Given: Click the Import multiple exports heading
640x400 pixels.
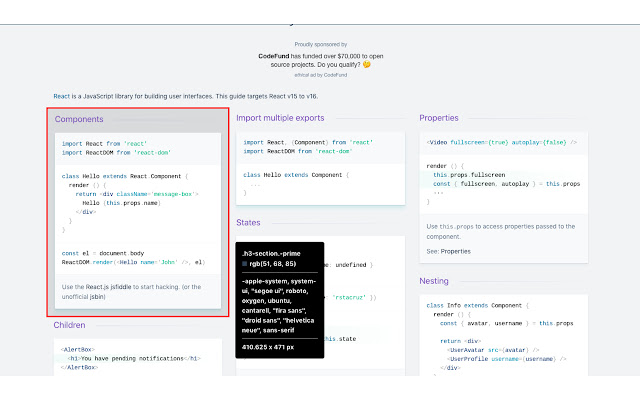Looking at the screenshot, I should [x=280, y=118].
